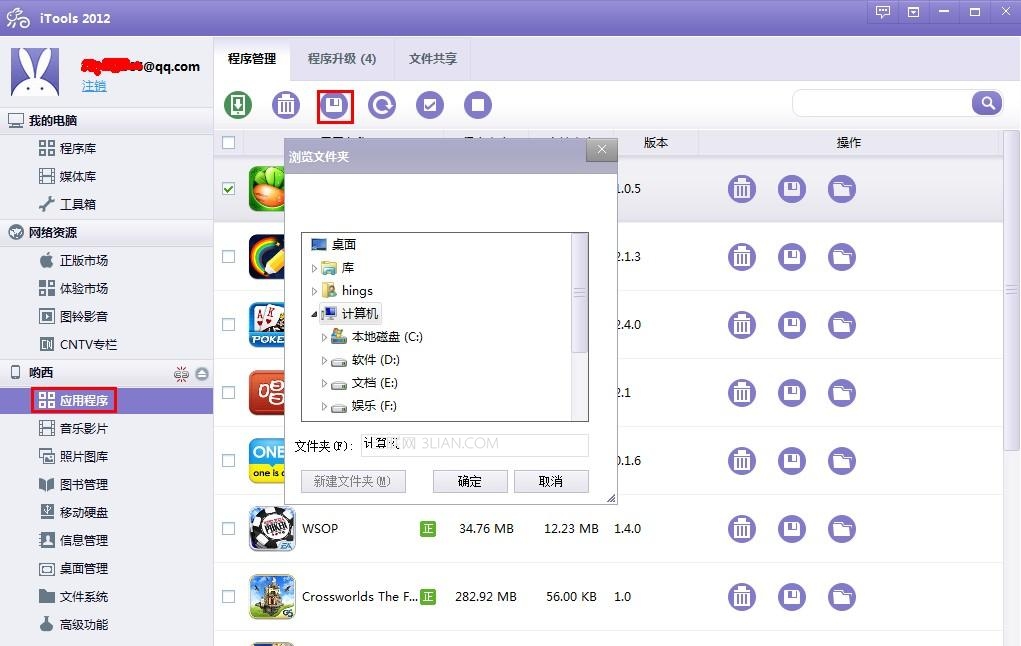Viewport: 1021px width, 646px height.
Task: Switch to the 程序升级 tab
Action: pos(344,58)
